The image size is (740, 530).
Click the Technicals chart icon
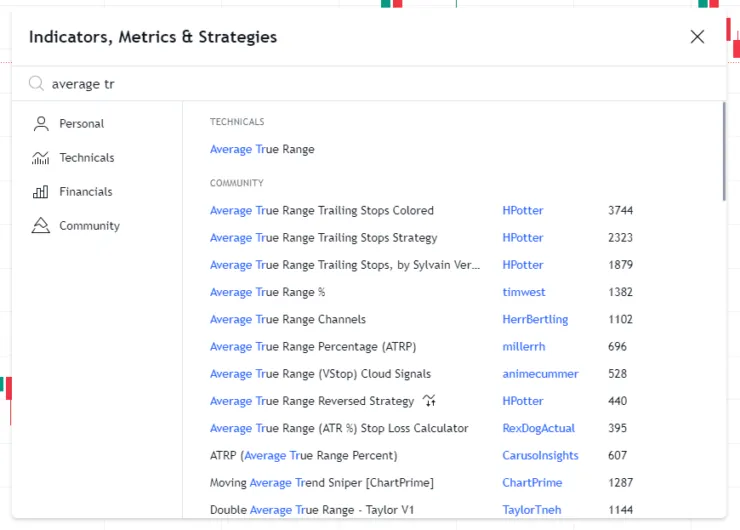coord(41,158)
